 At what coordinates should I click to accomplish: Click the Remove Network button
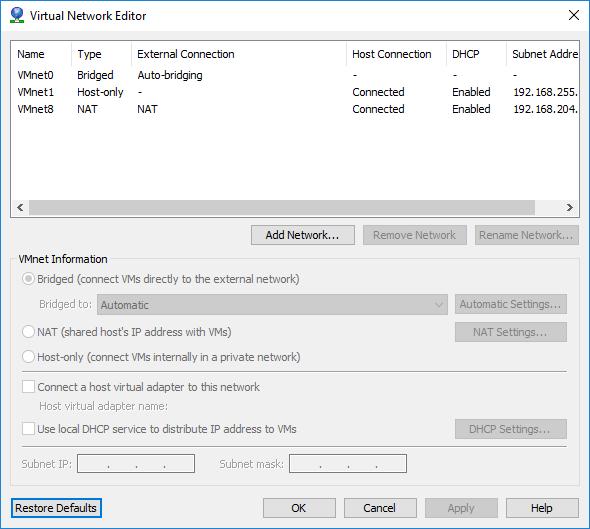[x=415, y=235]
